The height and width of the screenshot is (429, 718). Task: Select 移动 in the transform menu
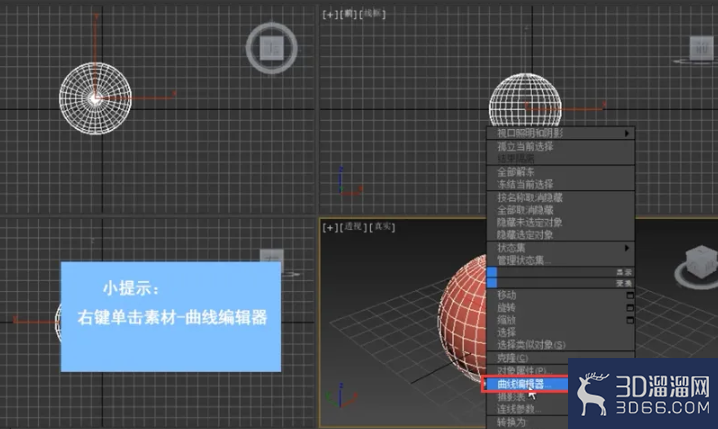tap(506, 295)
